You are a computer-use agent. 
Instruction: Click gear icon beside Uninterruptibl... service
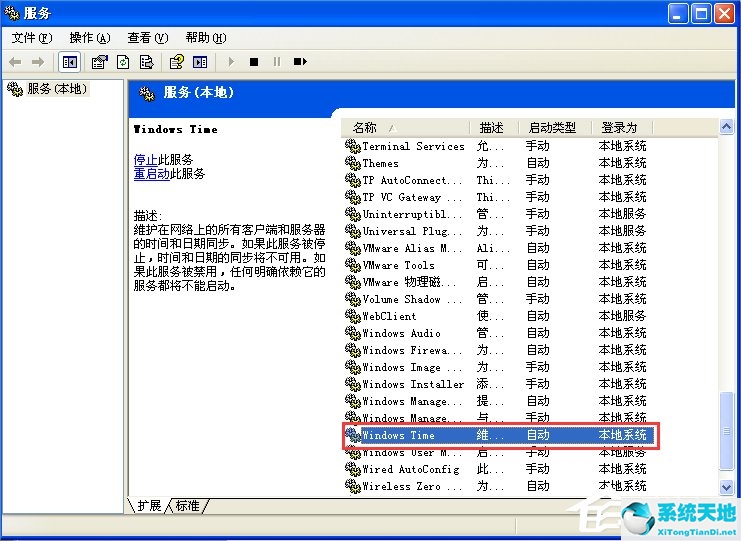tap(353, 214)
